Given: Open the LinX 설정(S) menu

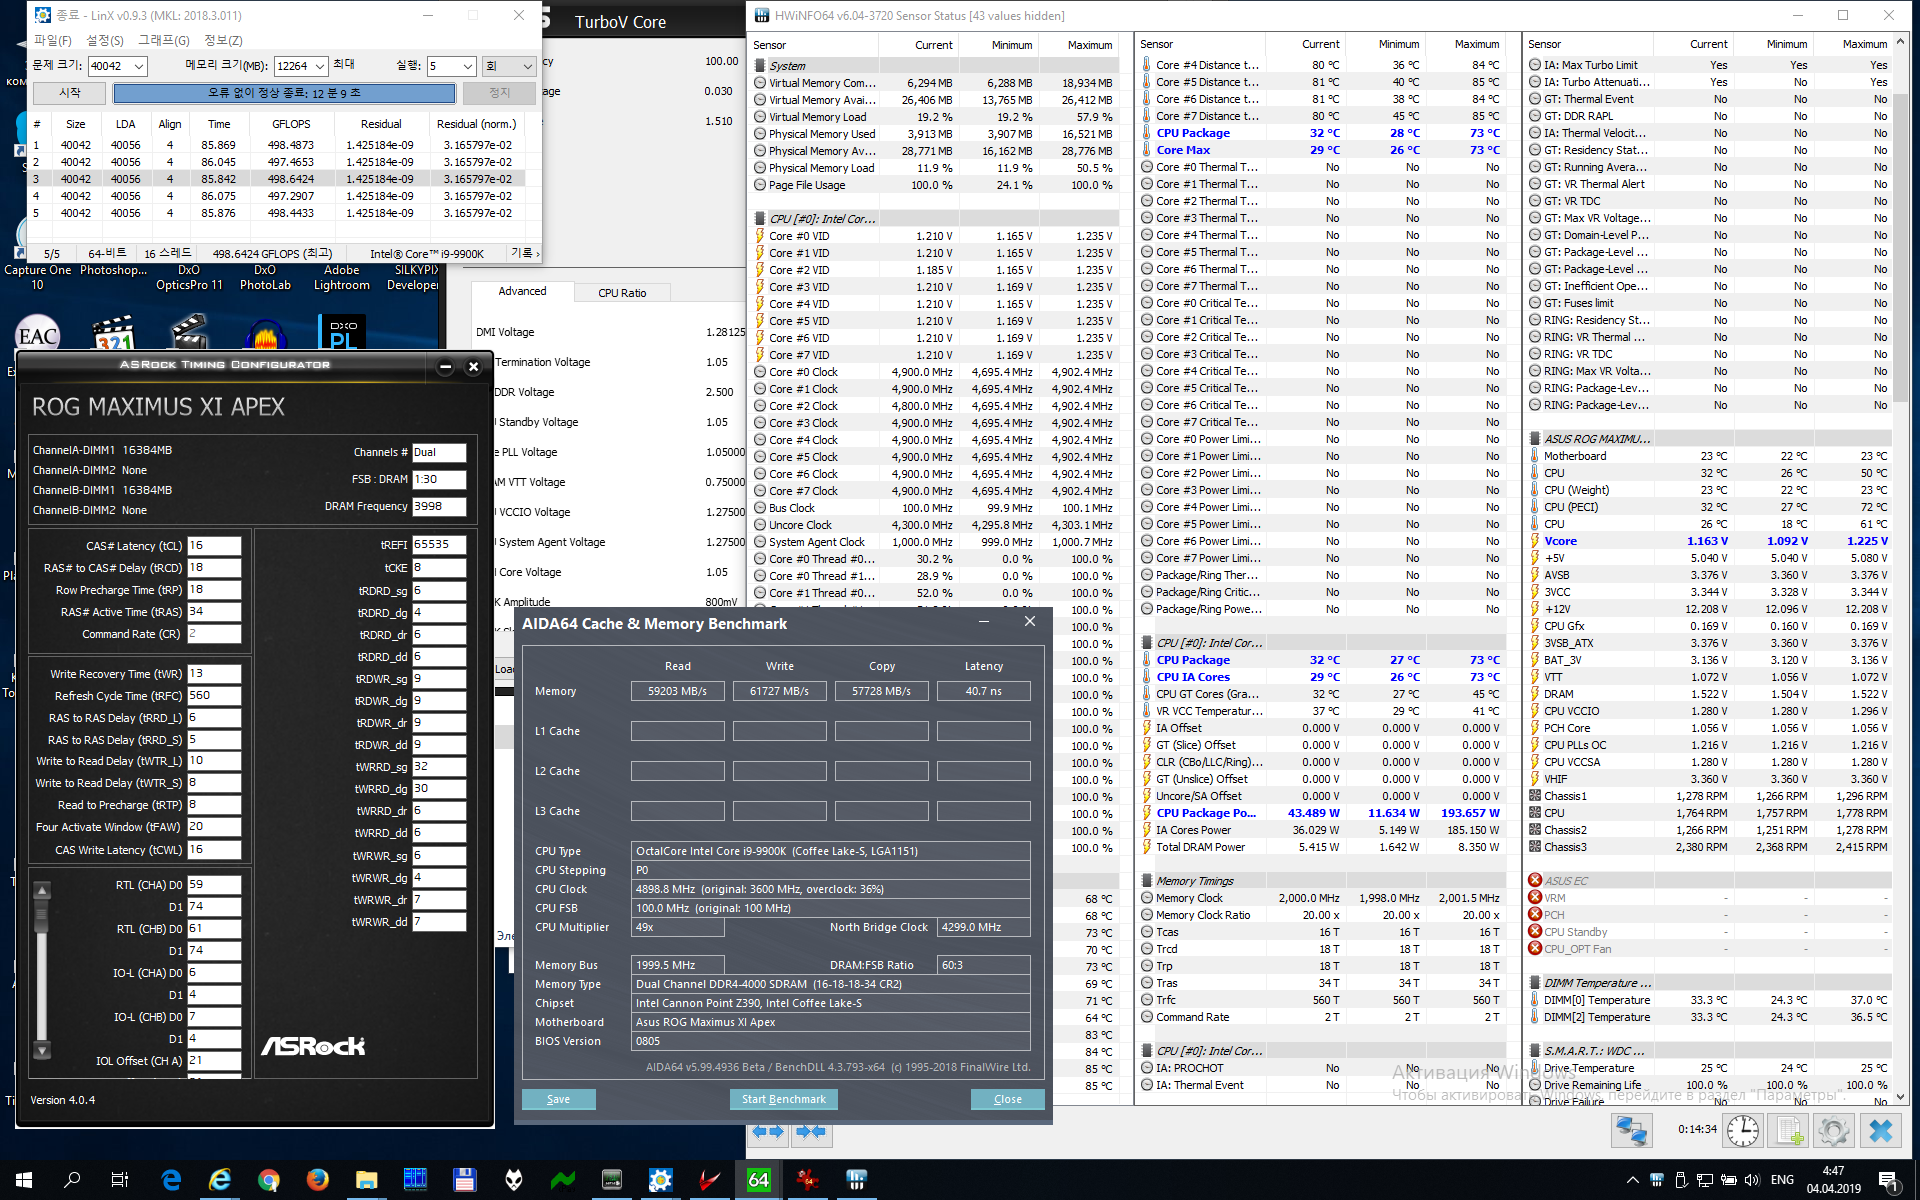Looking at the screenshot, I should point(104,40).
